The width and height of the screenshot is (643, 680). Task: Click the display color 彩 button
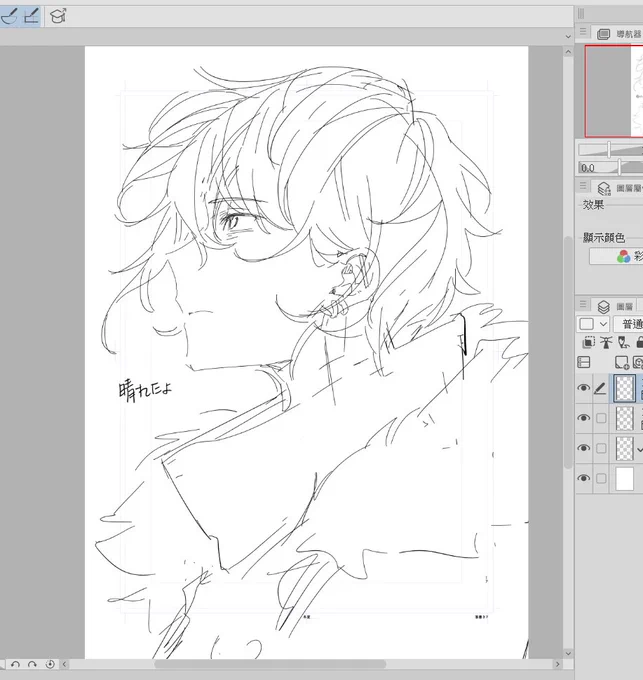tap(616, 256)
